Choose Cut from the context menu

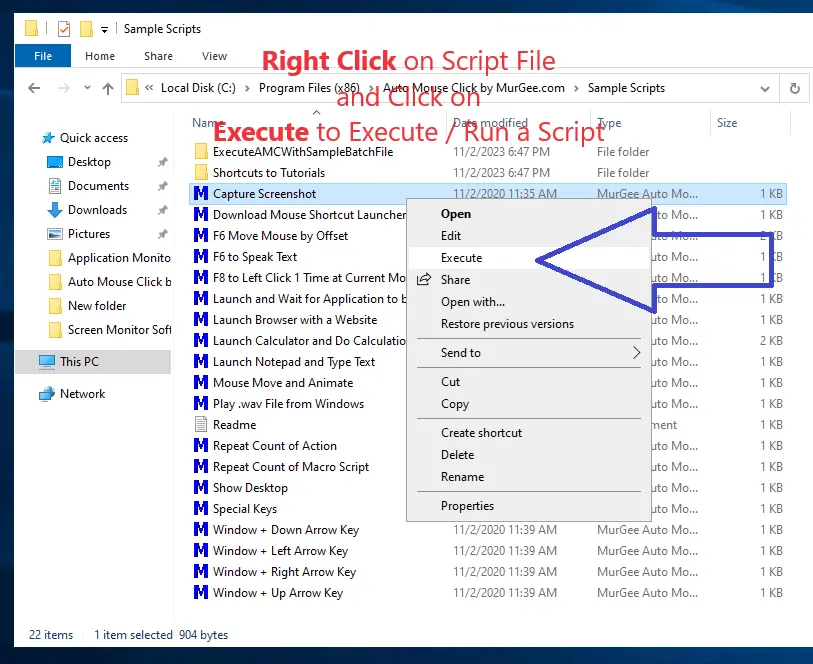[x=529, y=382]
